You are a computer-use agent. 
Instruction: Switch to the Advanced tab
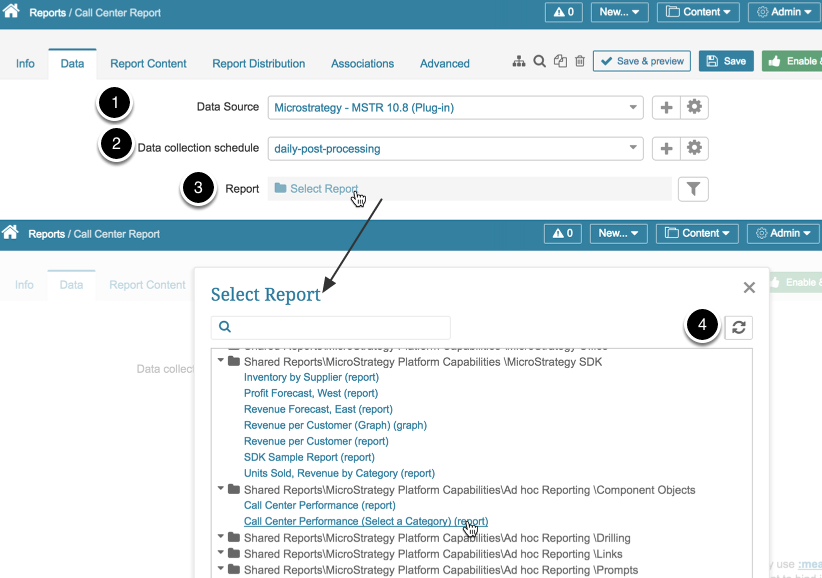click(x=445, y=63)
